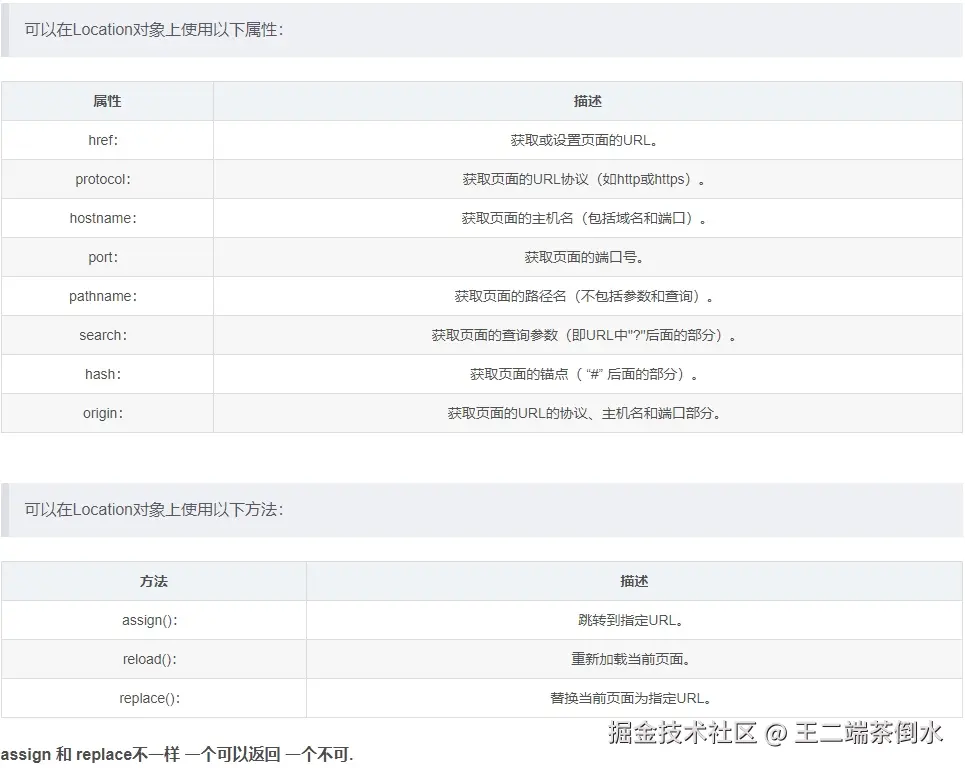Click the 'pathname:' property cell

107,296
